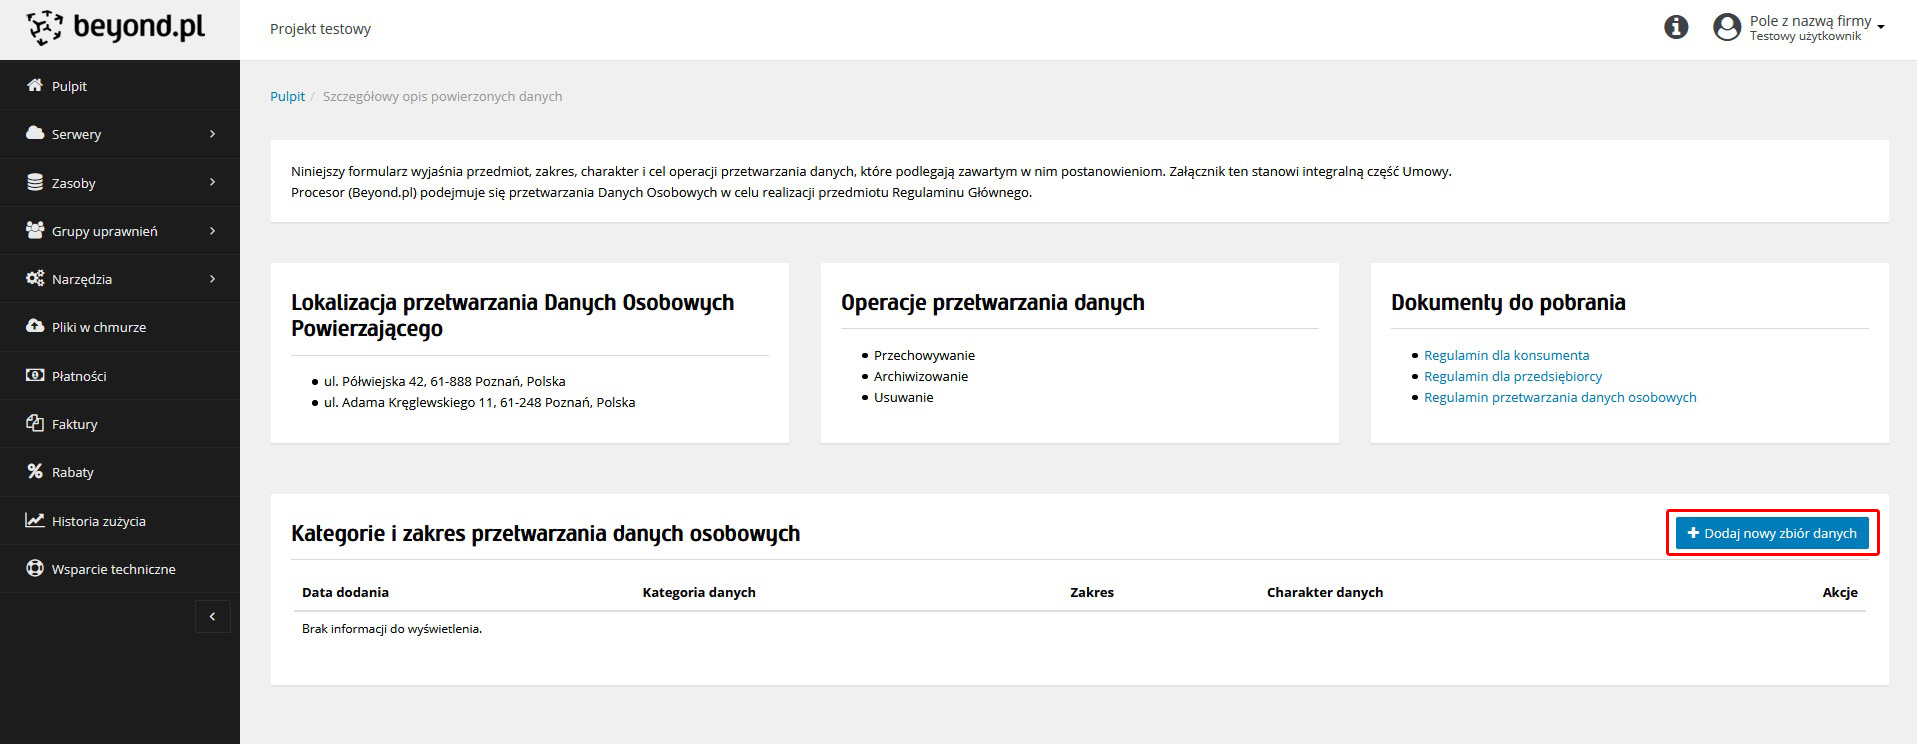Collapse the sidebar with arrow button
The image size is (1917, 744).
212,617
